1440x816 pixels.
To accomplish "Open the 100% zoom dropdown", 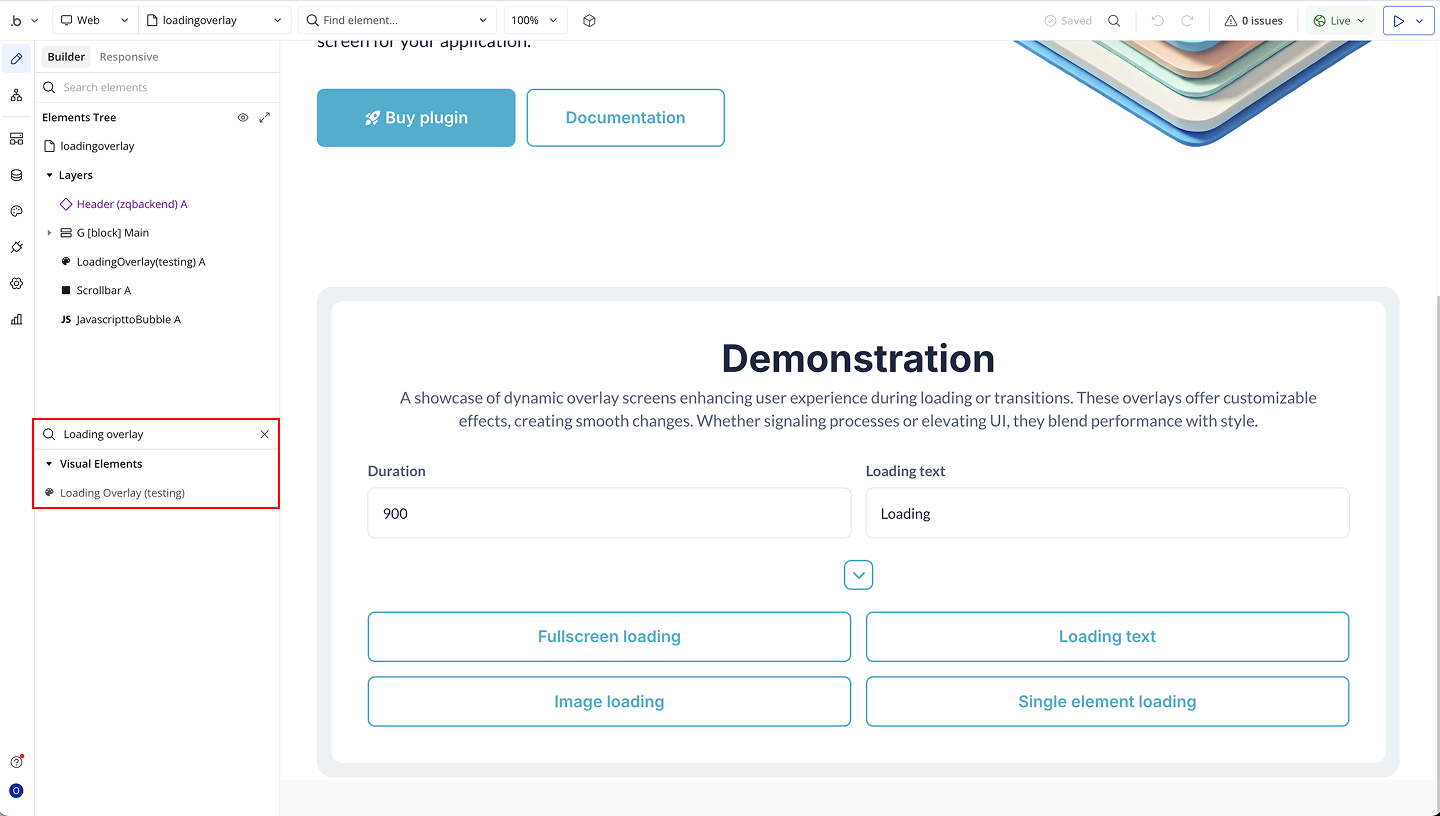I will pyautogui.click(x=535, y=20).
